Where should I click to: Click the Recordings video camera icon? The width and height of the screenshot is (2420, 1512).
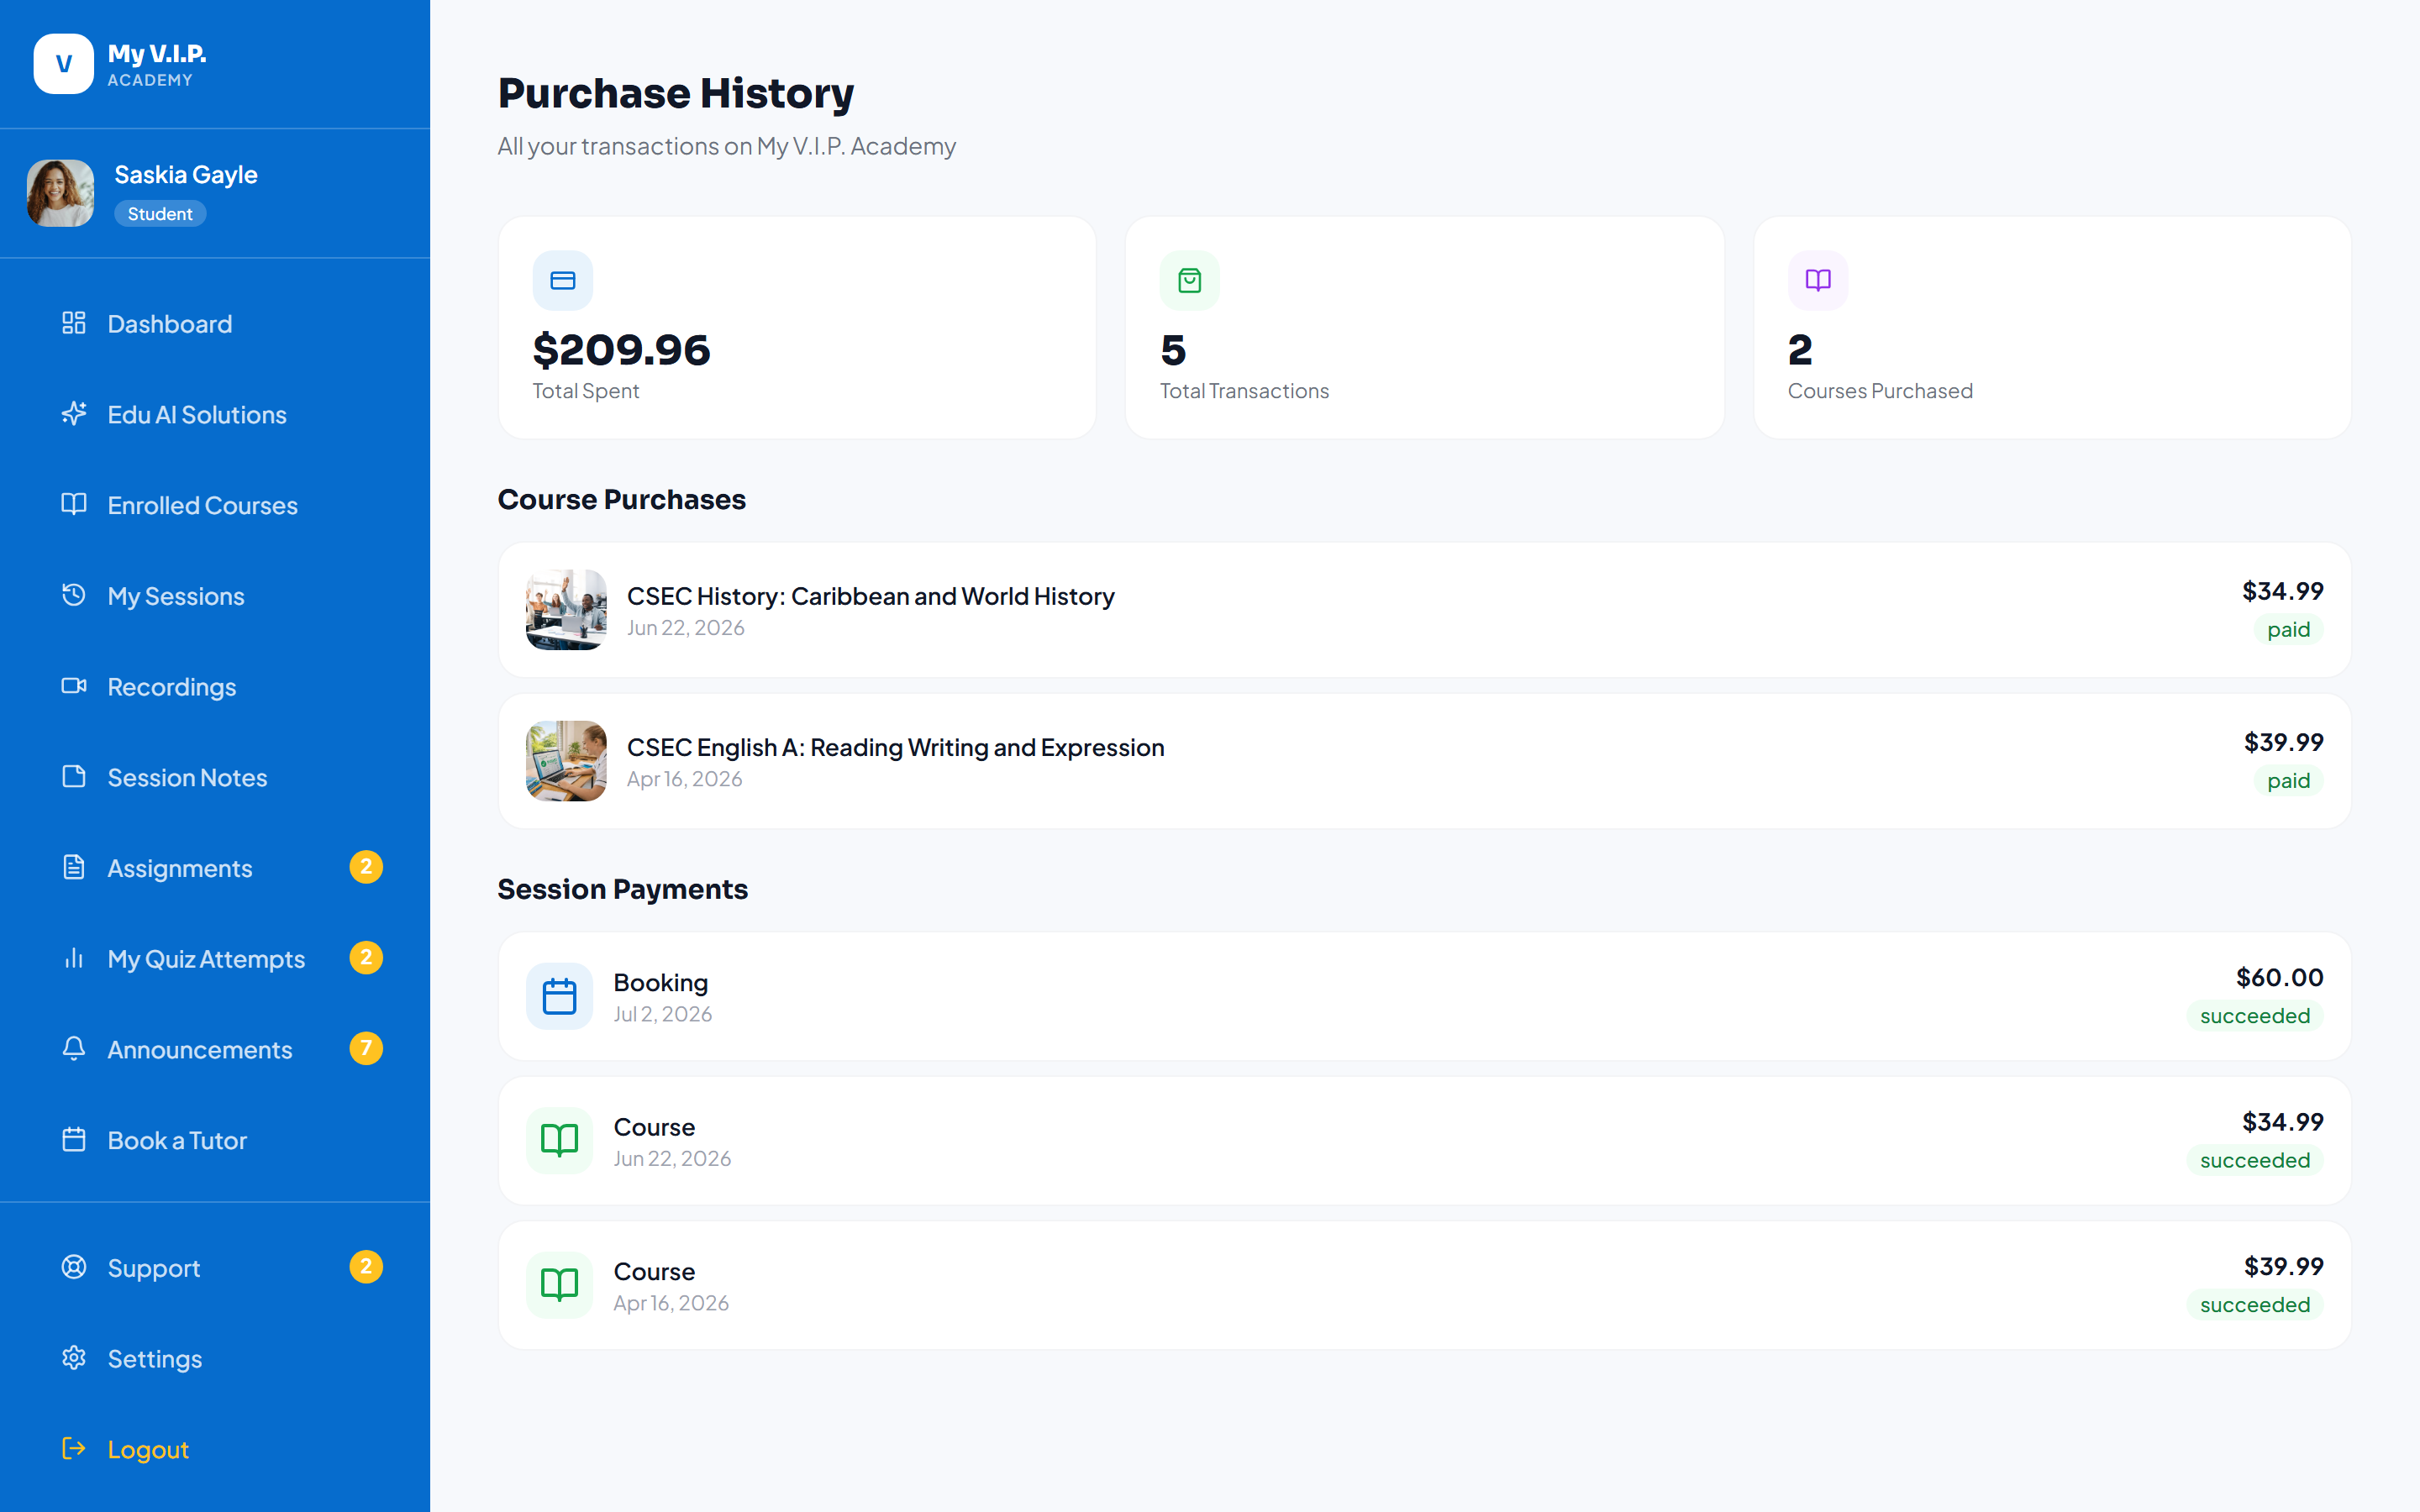point(74,686)
